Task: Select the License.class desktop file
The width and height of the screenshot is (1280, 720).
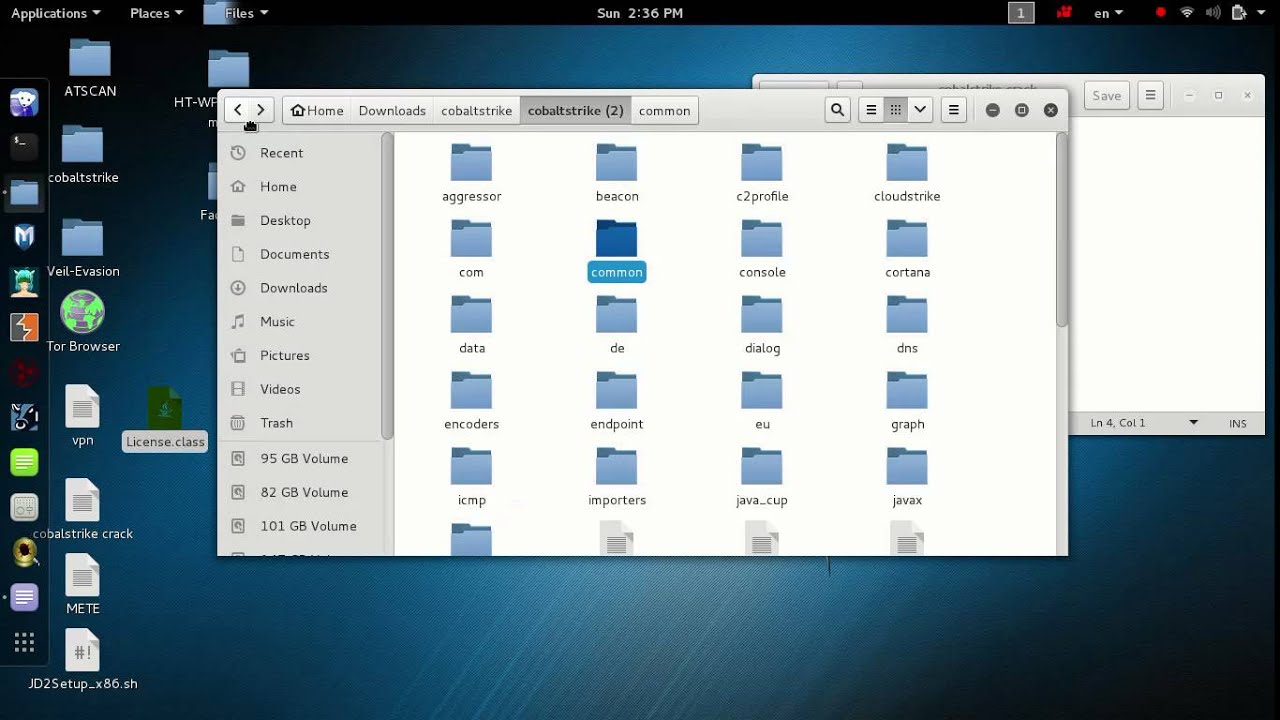Action: coord(165,419)
